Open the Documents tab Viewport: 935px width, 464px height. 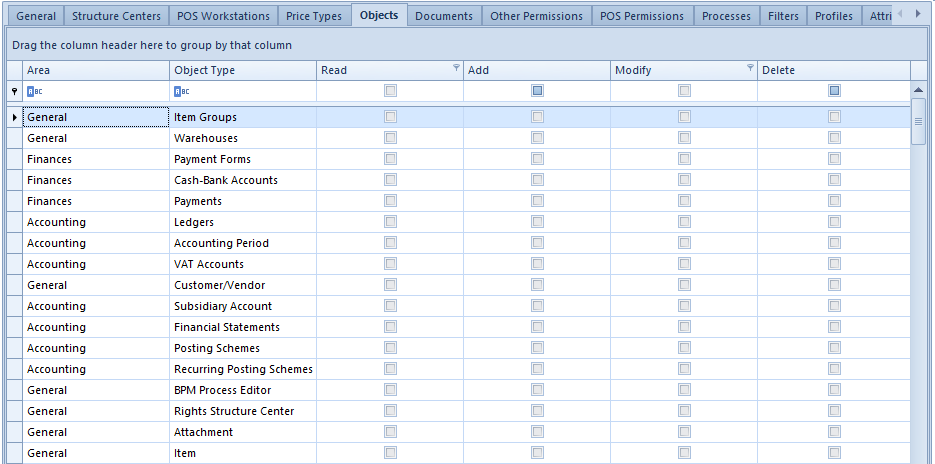[x=444, y=16]
